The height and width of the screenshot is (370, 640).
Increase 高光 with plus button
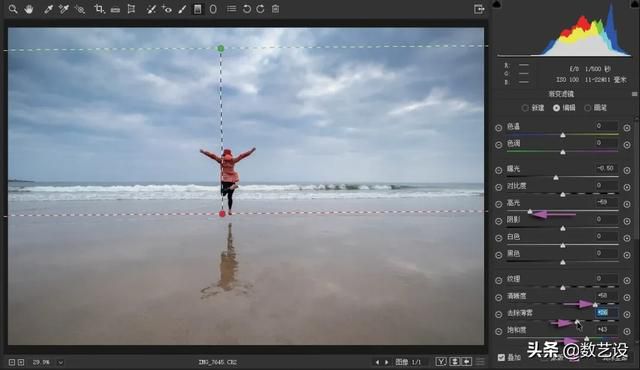coord(627,204)
